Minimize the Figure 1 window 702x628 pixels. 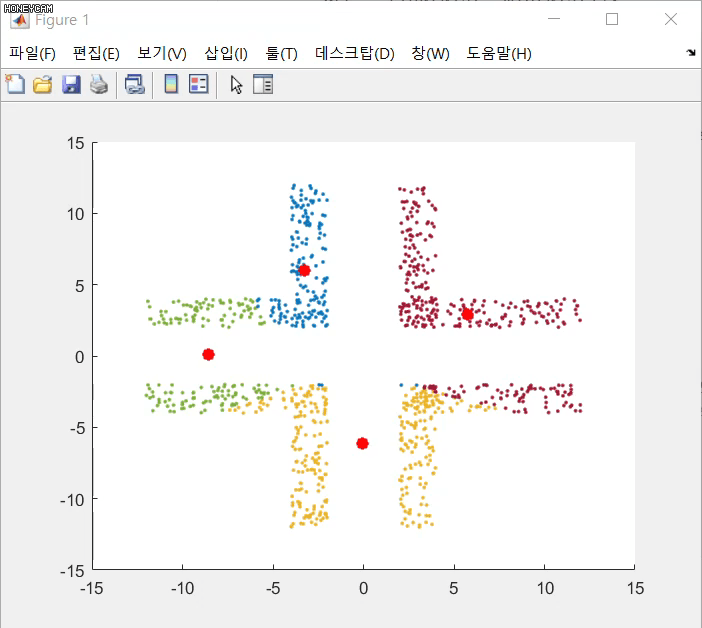tap(554, 19)
